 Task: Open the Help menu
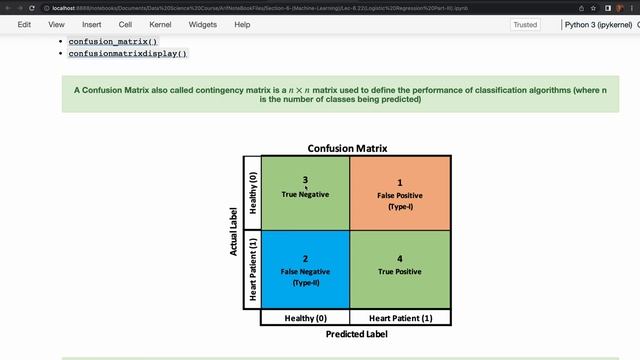(242, 24)
